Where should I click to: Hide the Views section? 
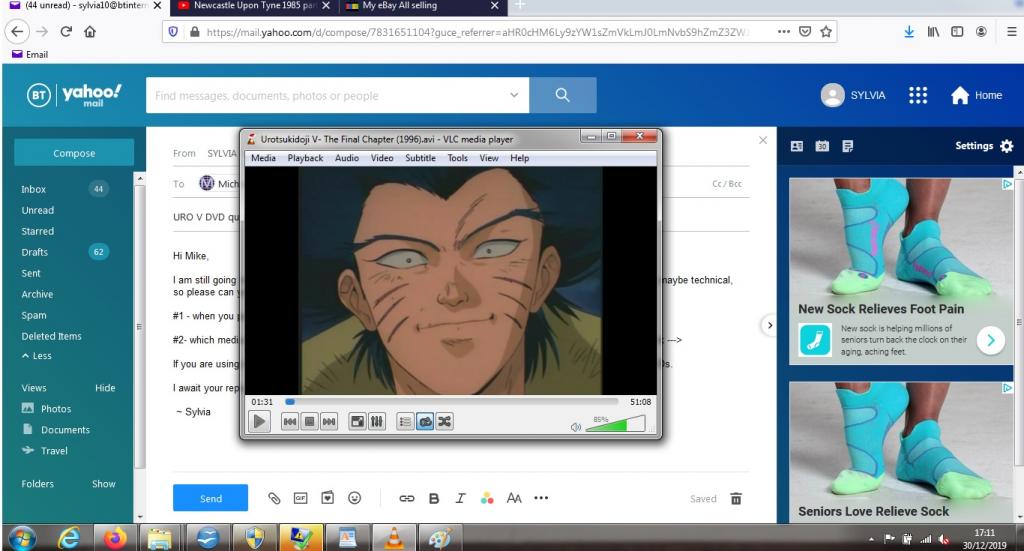[x=105, y=388]
